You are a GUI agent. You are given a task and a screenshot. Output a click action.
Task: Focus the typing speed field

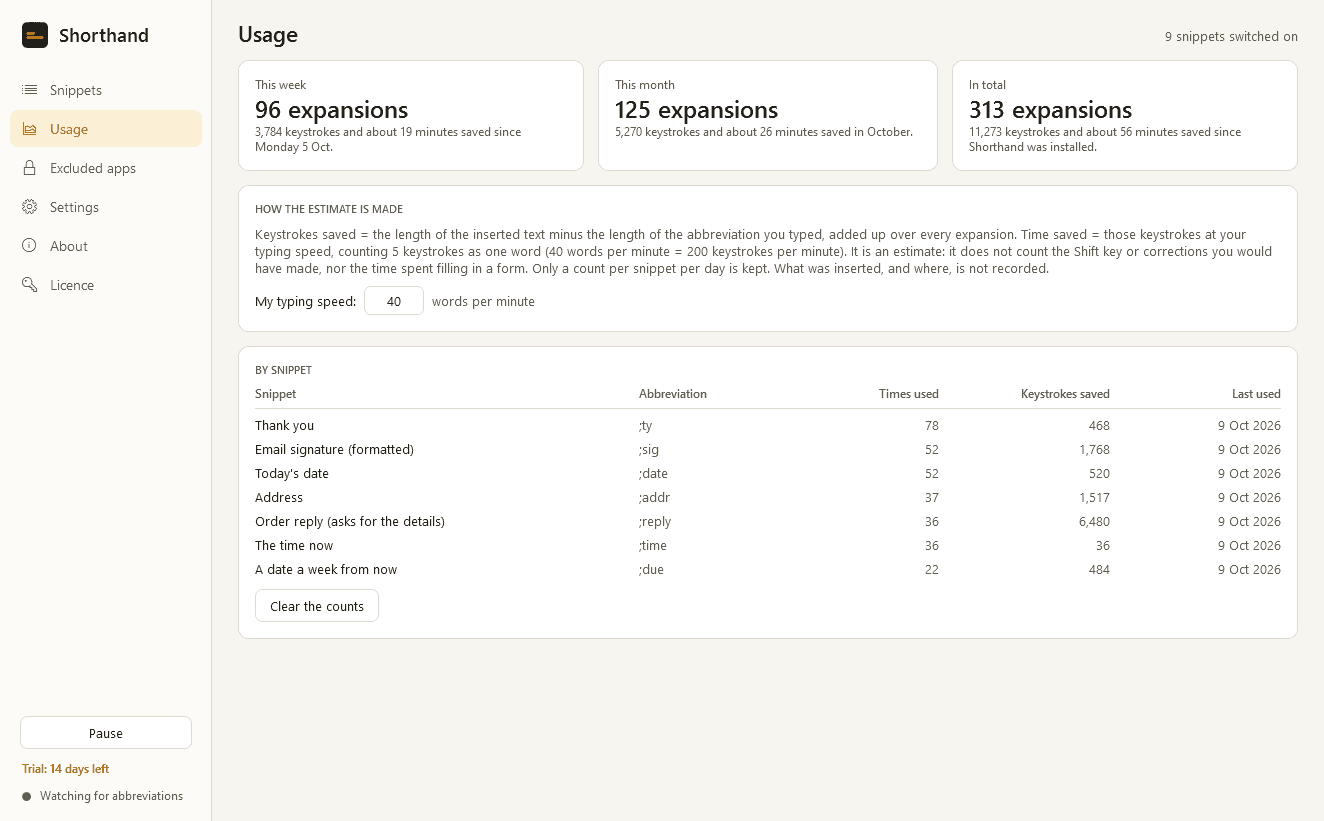tap(394, 301)
